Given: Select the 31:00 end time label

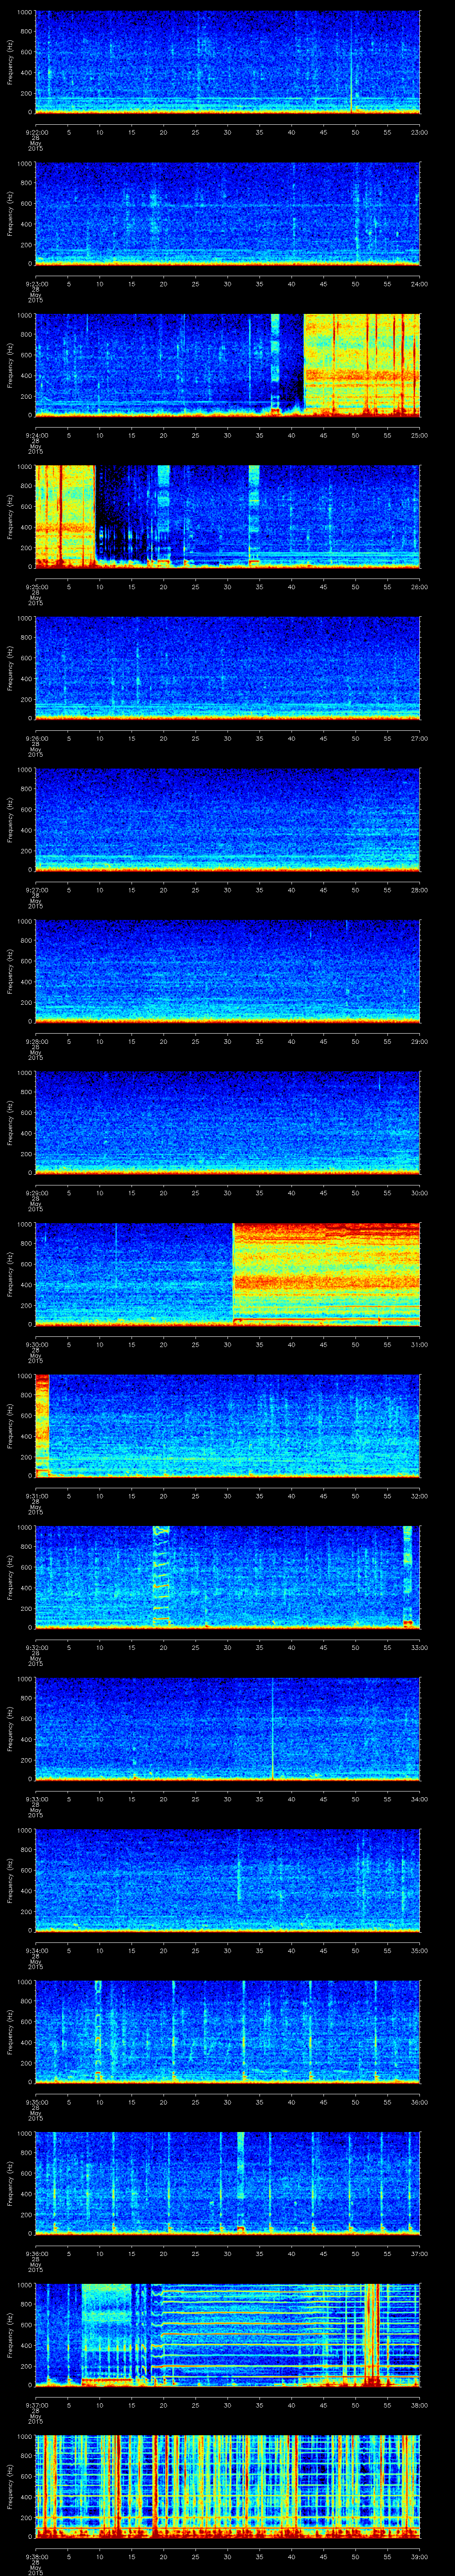Looking at the screenshot, I should tap(420, 1344).
